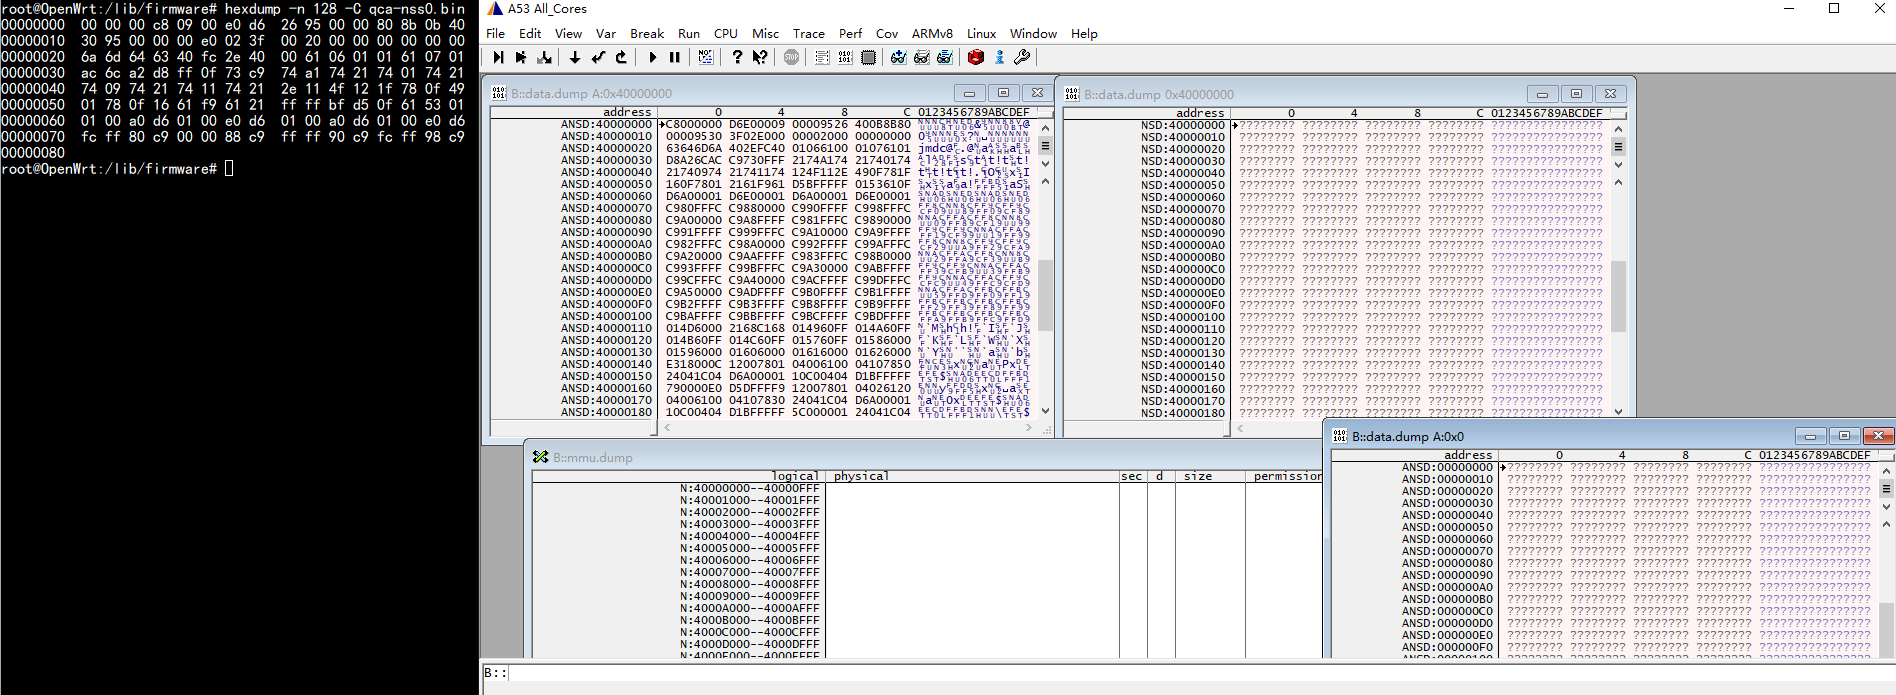This screenshot has width=1896, height=695.
Task: Select address row ANSD:40000000 in the dump
Action: (x=606, y=124)
